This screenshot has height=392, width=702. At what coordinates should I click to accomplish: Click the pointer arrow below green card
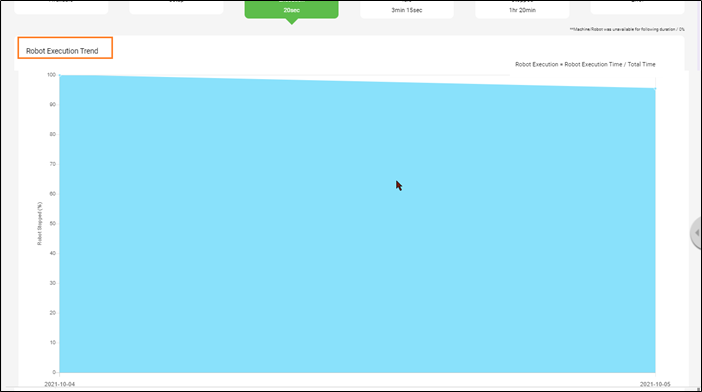coord(291,21)
